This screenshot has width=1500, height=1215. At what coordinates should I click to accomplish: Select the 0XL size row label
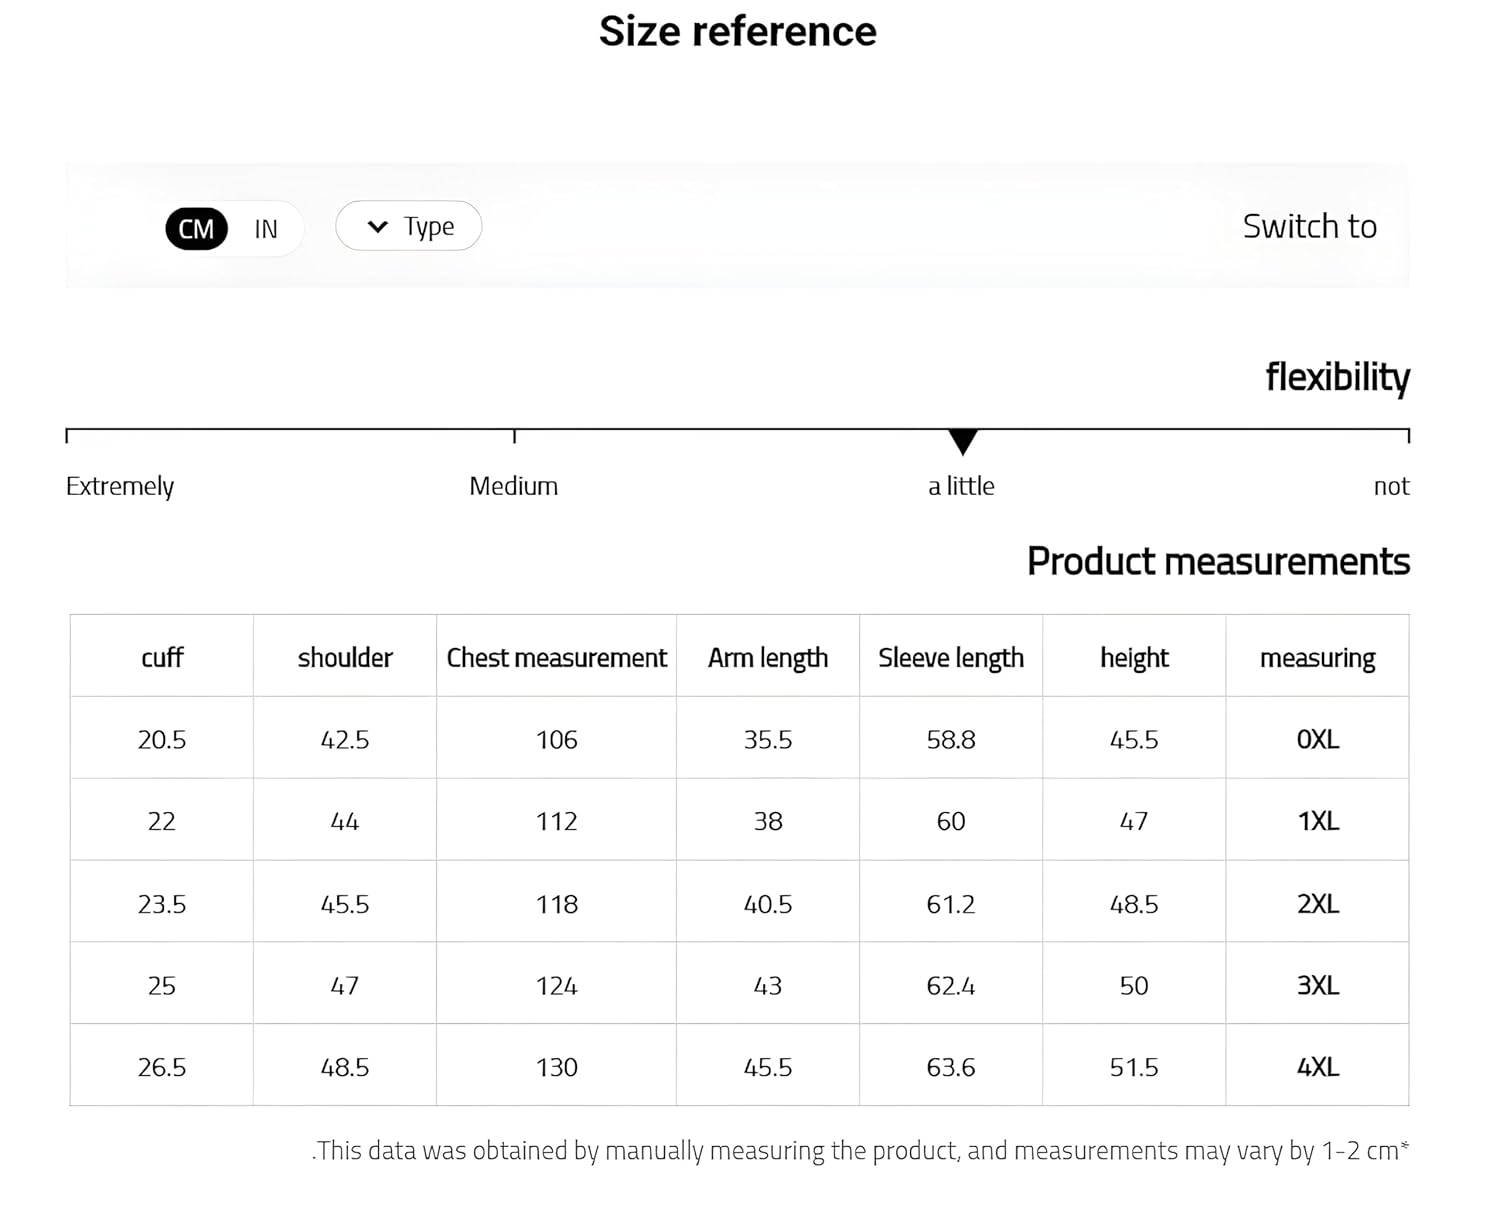1317,739
